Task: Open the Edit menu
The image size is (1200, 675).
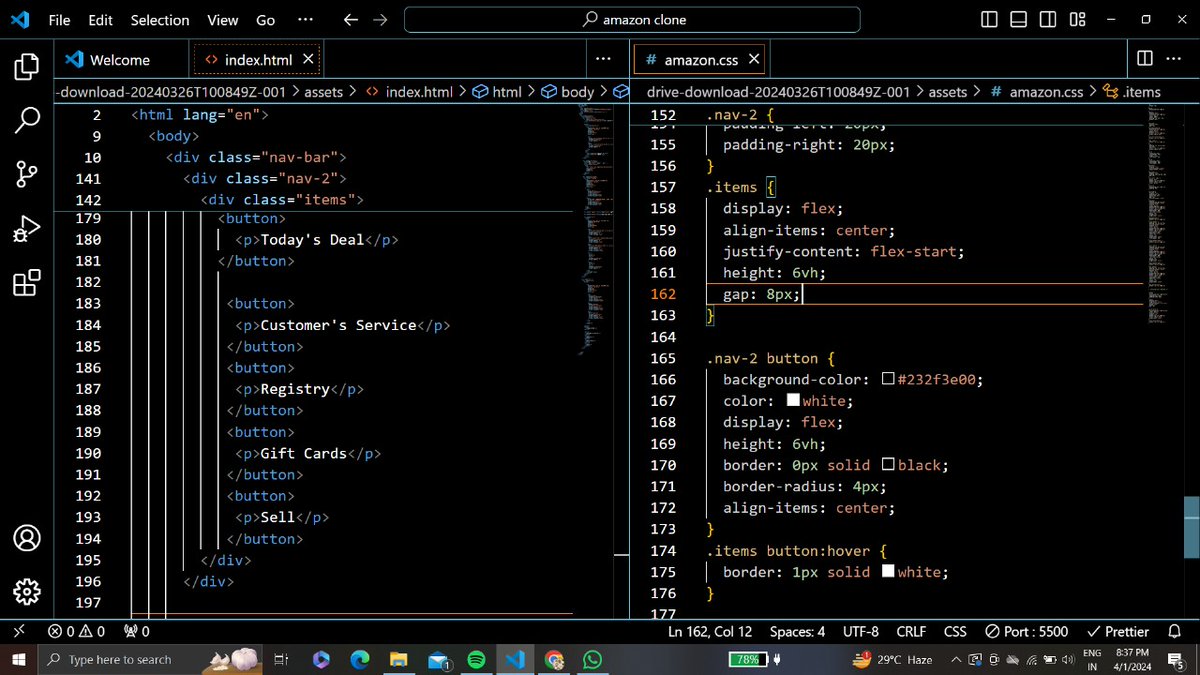Action: pyautogui.click(x=100, y=20)
